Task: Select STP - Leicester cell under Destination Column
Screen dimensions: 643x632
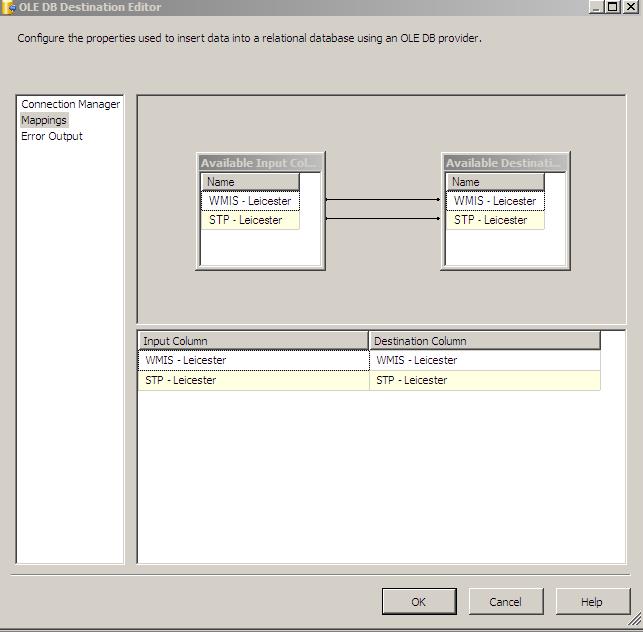Action: [485, 380]
